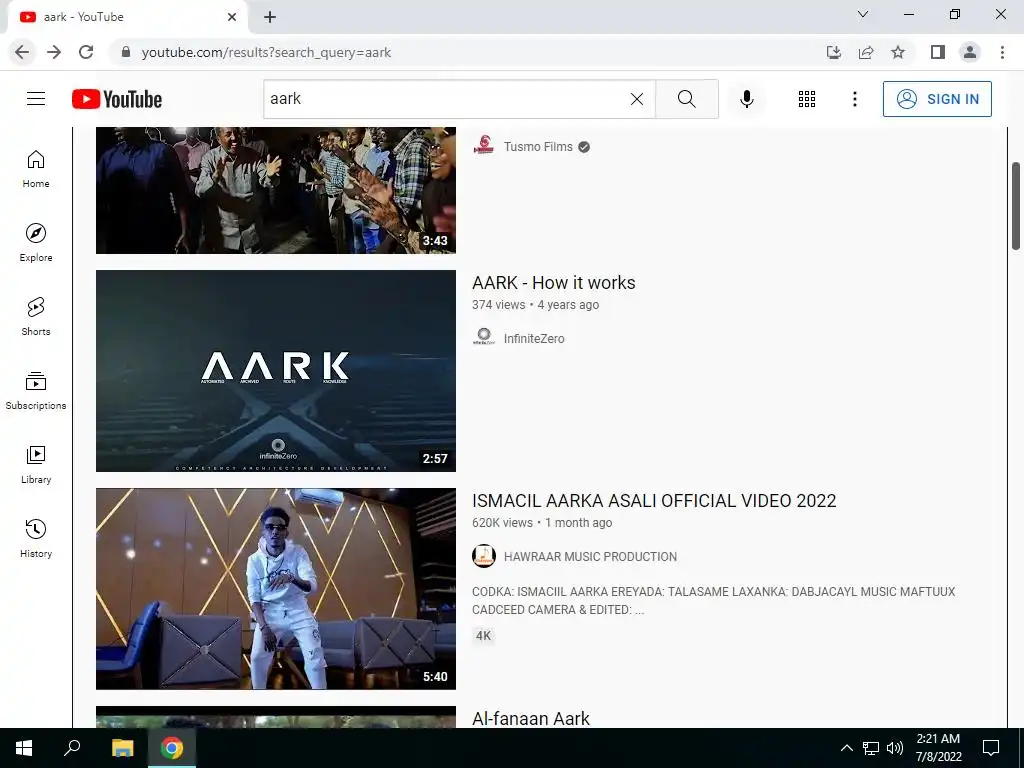Image resolution: width=1024 pixels, height=768 pixels.
Task: Click the title AARK - How it works
Action: point(554,283)
